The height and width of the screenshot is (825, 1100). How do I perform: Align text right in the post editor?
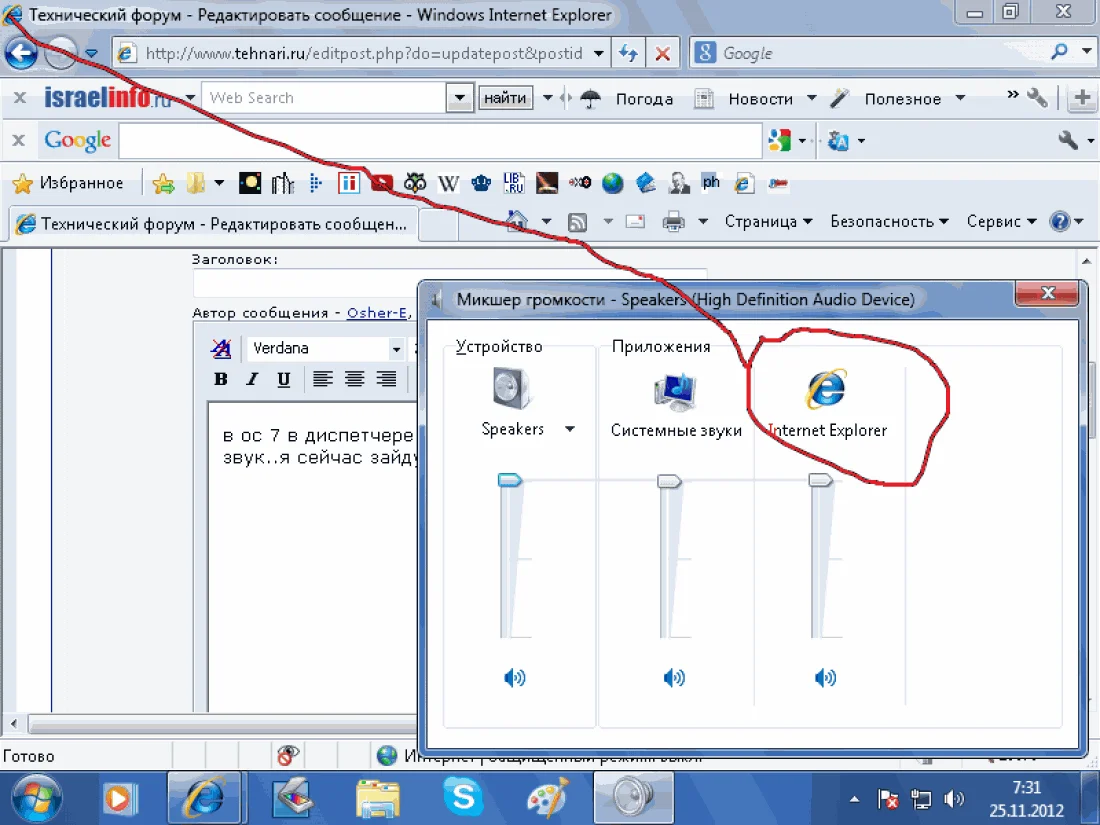click(386, 380)
